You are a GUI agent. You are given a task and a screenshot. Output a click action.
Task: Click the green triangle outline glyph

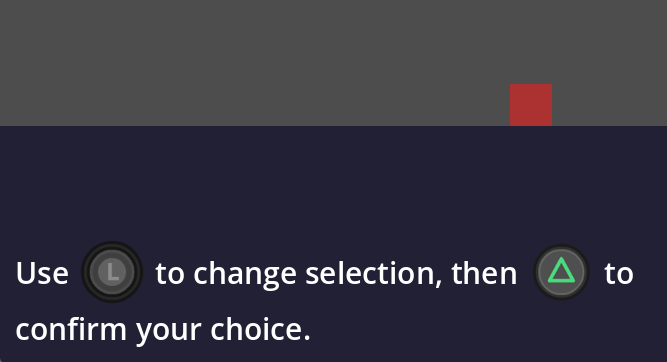pos(561,271)
